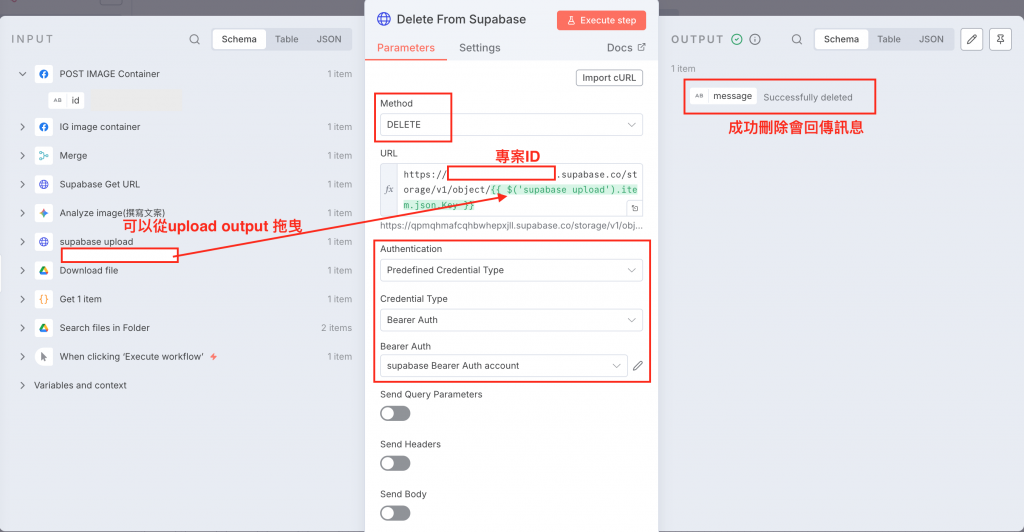Click the message field in OUTPUT
The height and width of the screenshot is (532, 1024).
pyautogui.click(x=724, y=96)
